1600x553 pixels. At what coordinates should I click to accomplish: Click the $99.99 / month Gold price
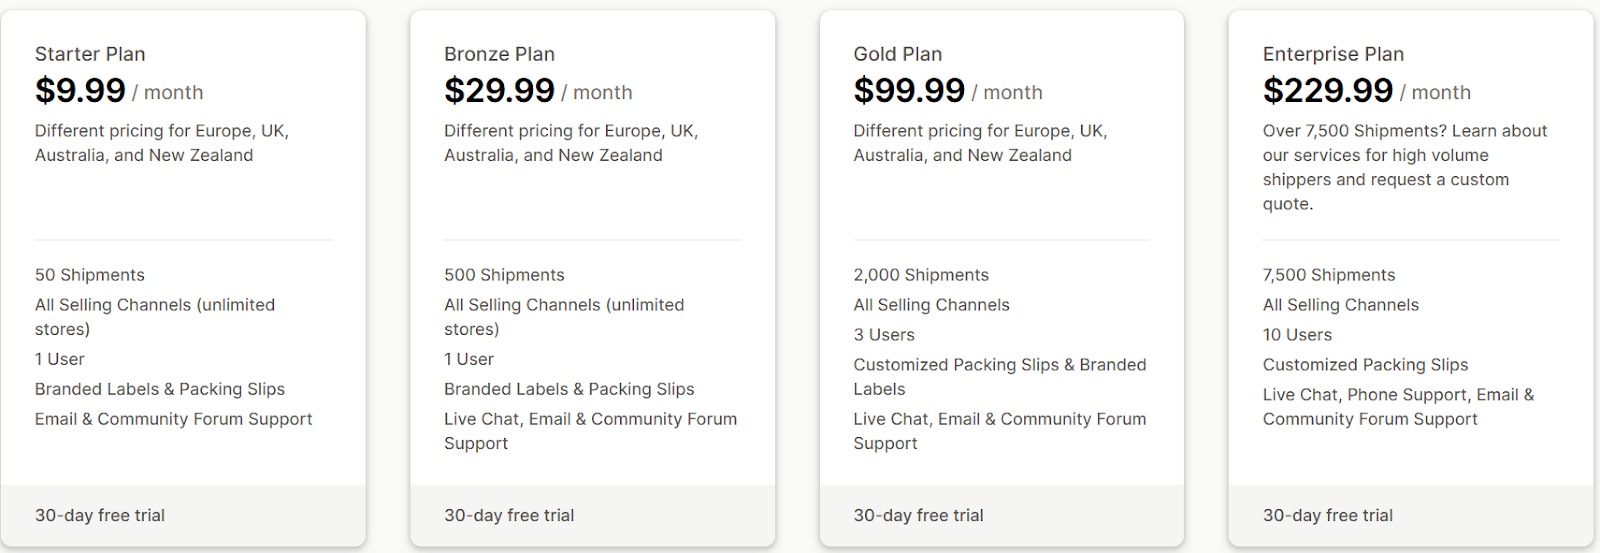click(x=948, y=91)
